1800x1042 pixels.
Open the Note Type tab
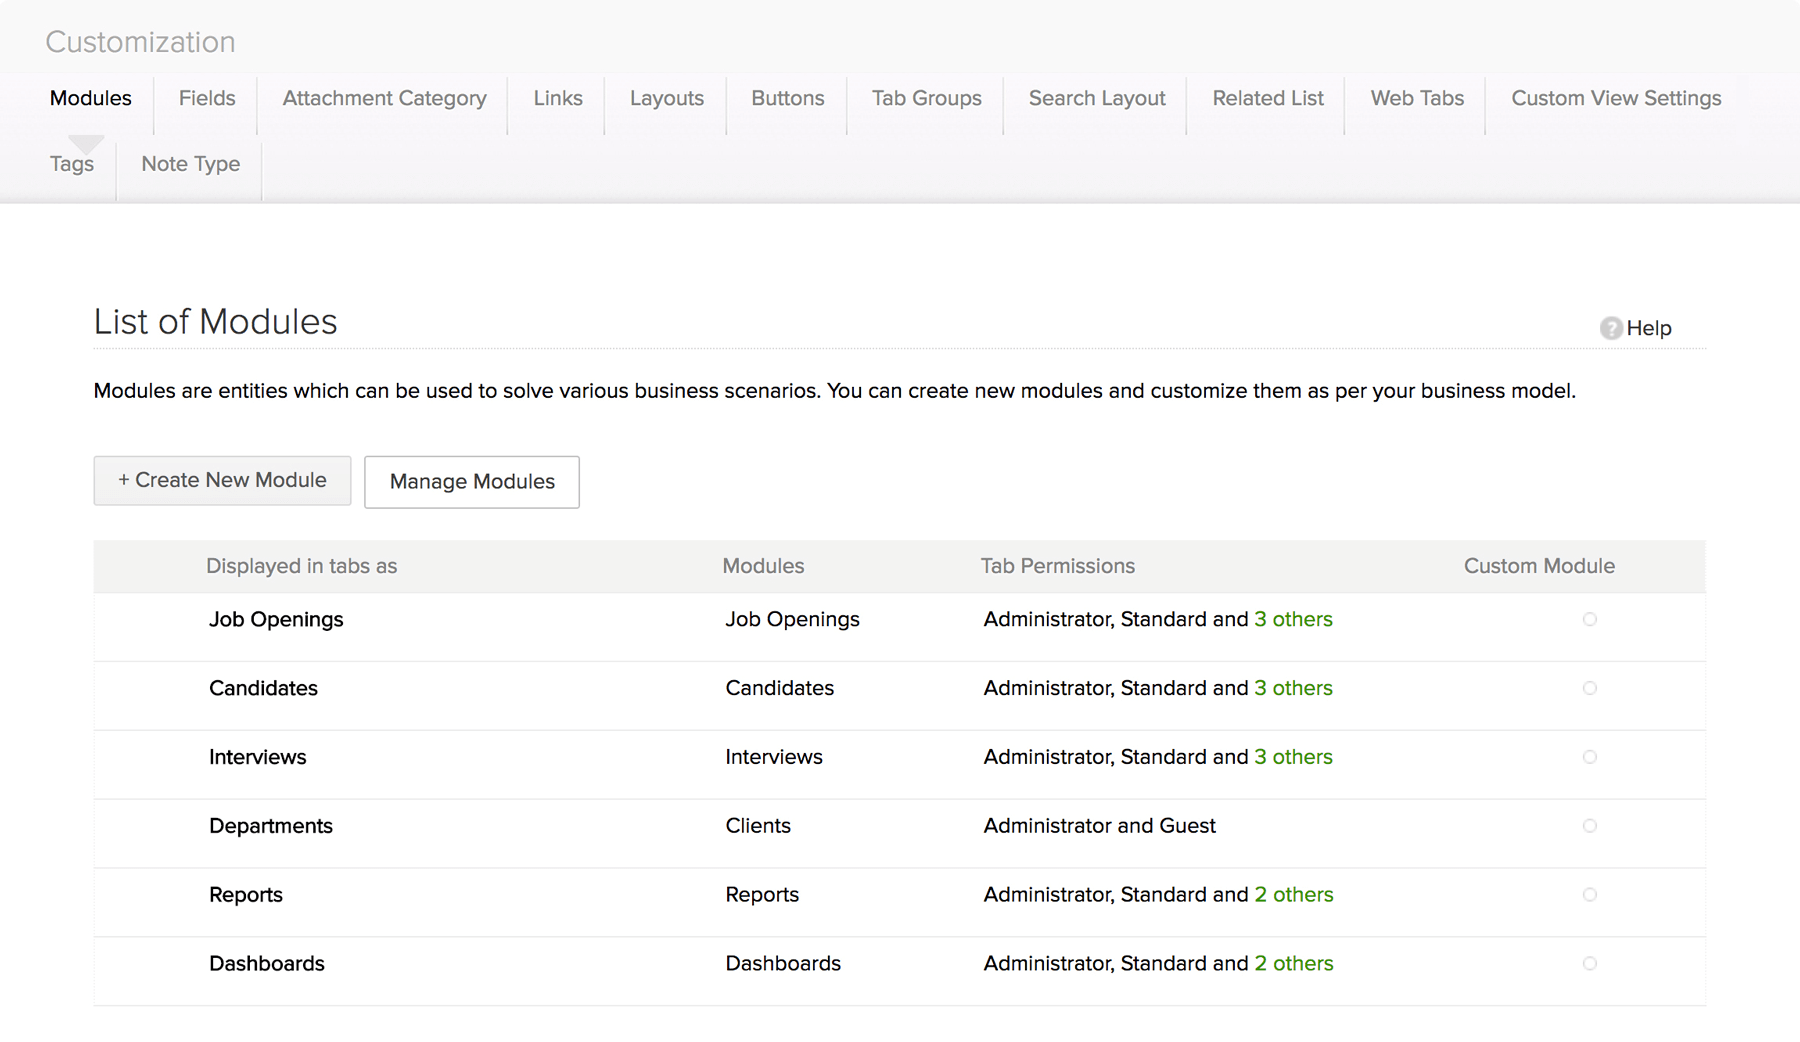coord(190,164)
